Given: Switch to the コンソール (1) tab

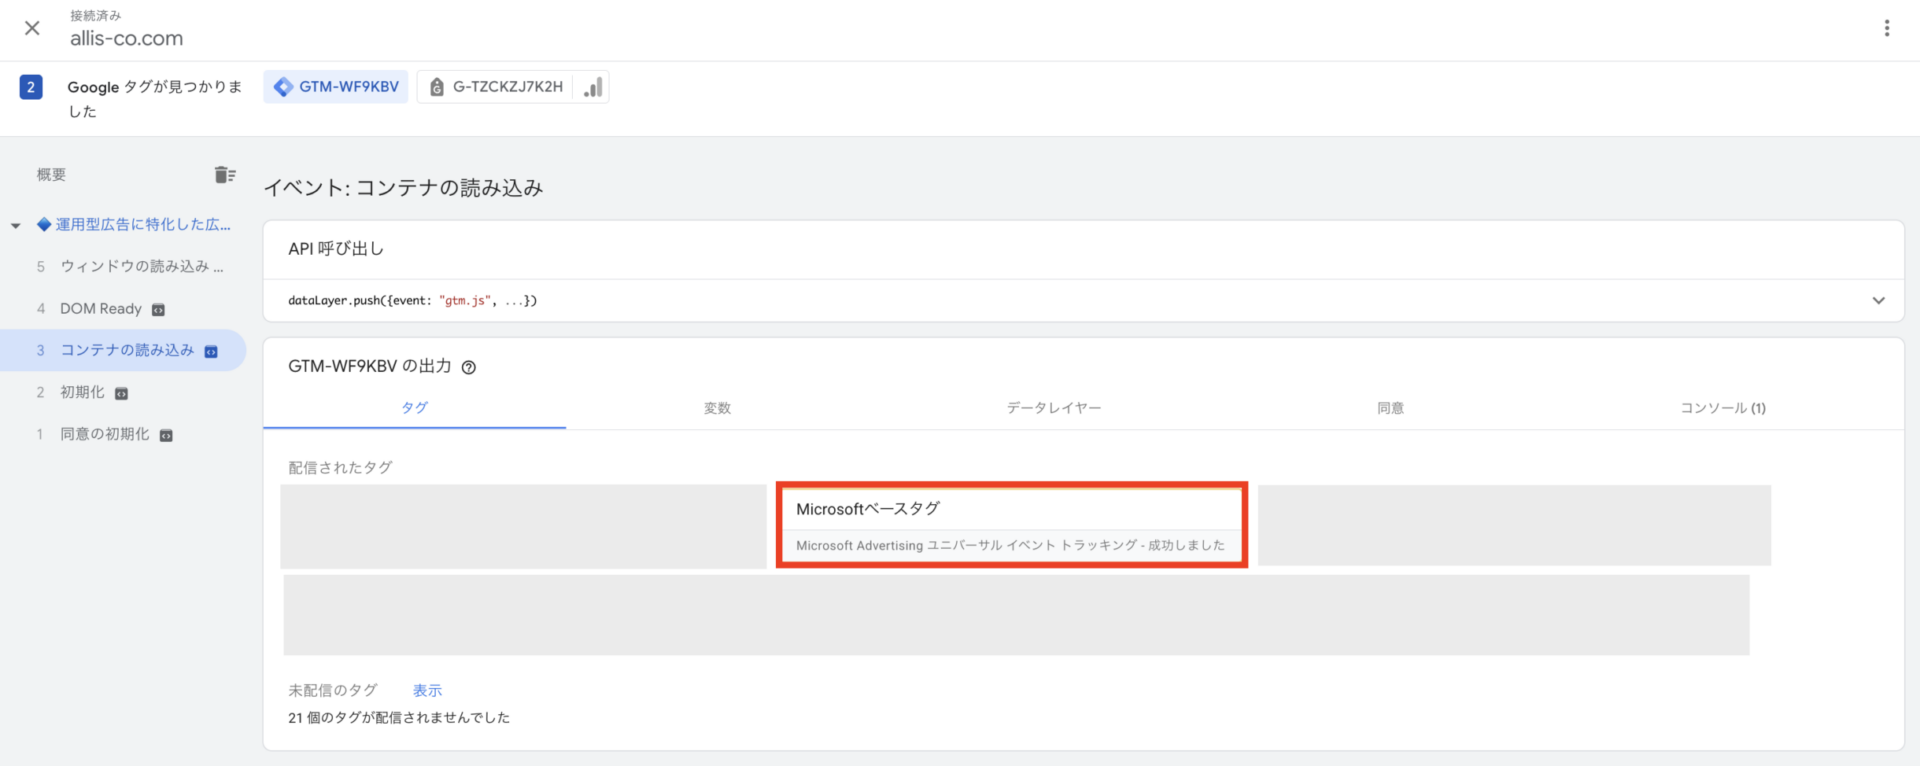Looking at the screenshot, I should click(1723, 408).
